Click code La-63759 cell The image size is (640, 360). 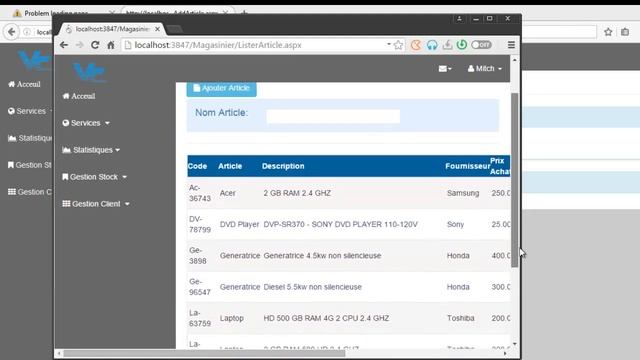(200, 318)
